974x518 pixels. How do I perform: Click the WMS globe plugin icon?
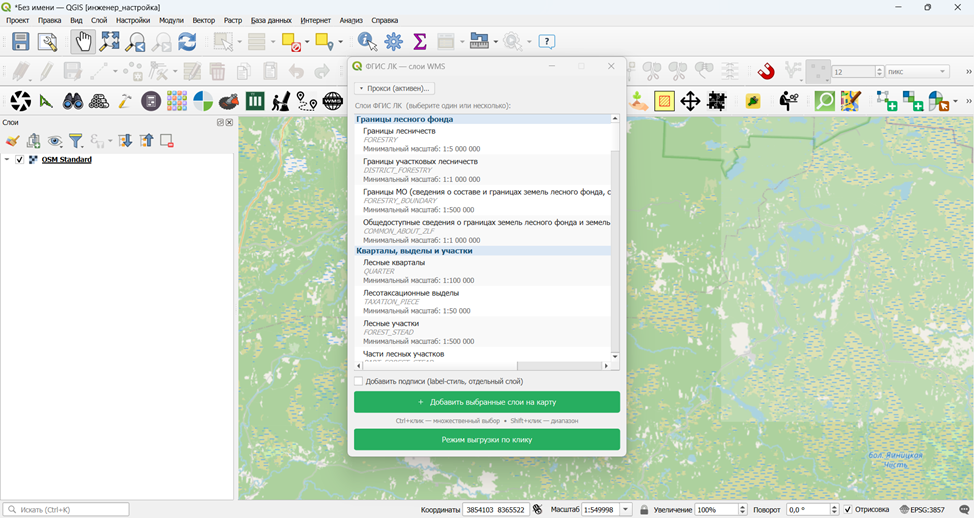click(333, 101)
